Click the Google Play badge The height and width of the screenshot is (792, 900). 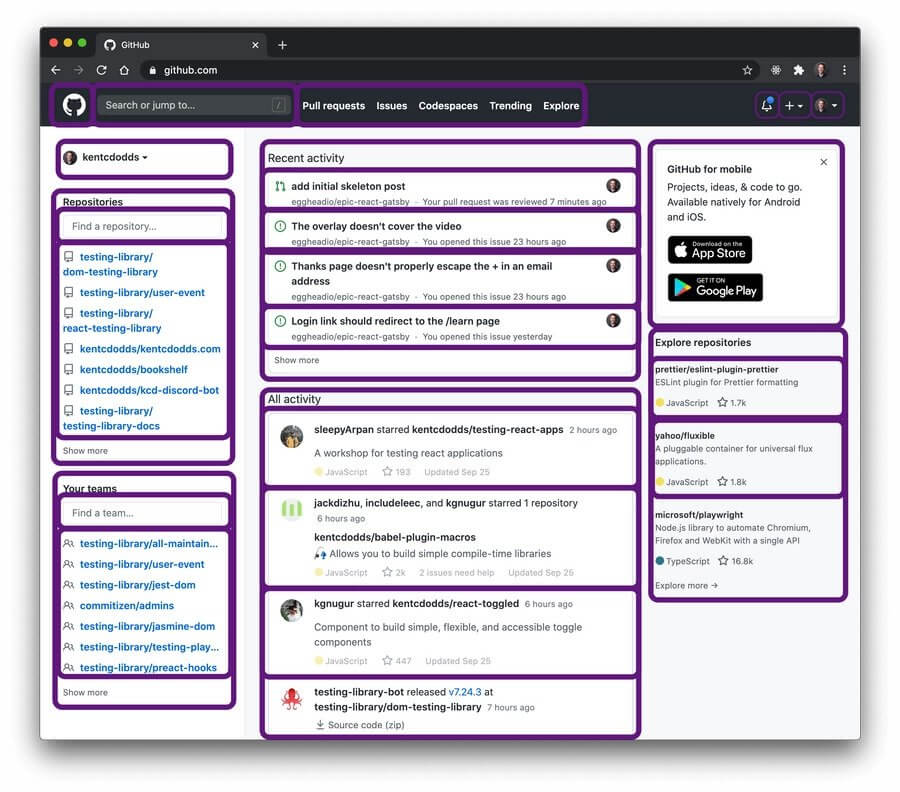[715, 287]
